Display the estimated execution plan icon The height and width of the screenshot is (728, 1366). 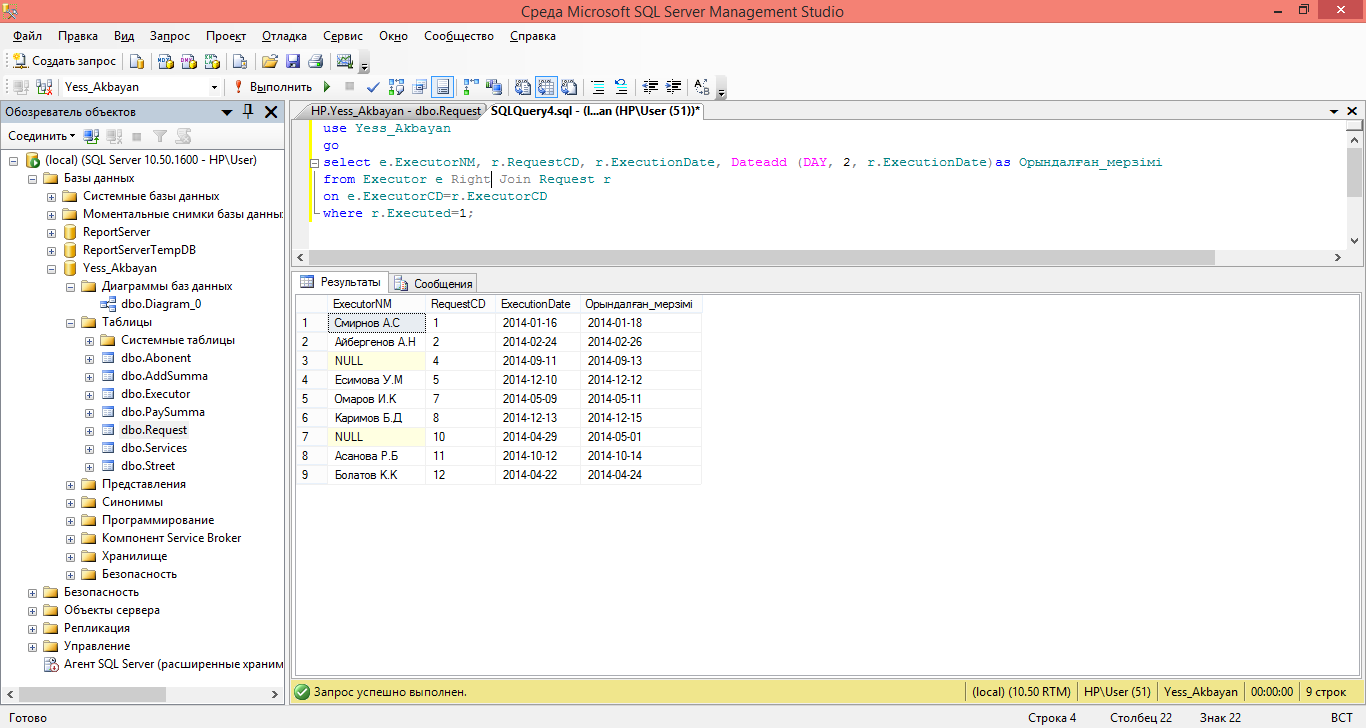[396, 87]
